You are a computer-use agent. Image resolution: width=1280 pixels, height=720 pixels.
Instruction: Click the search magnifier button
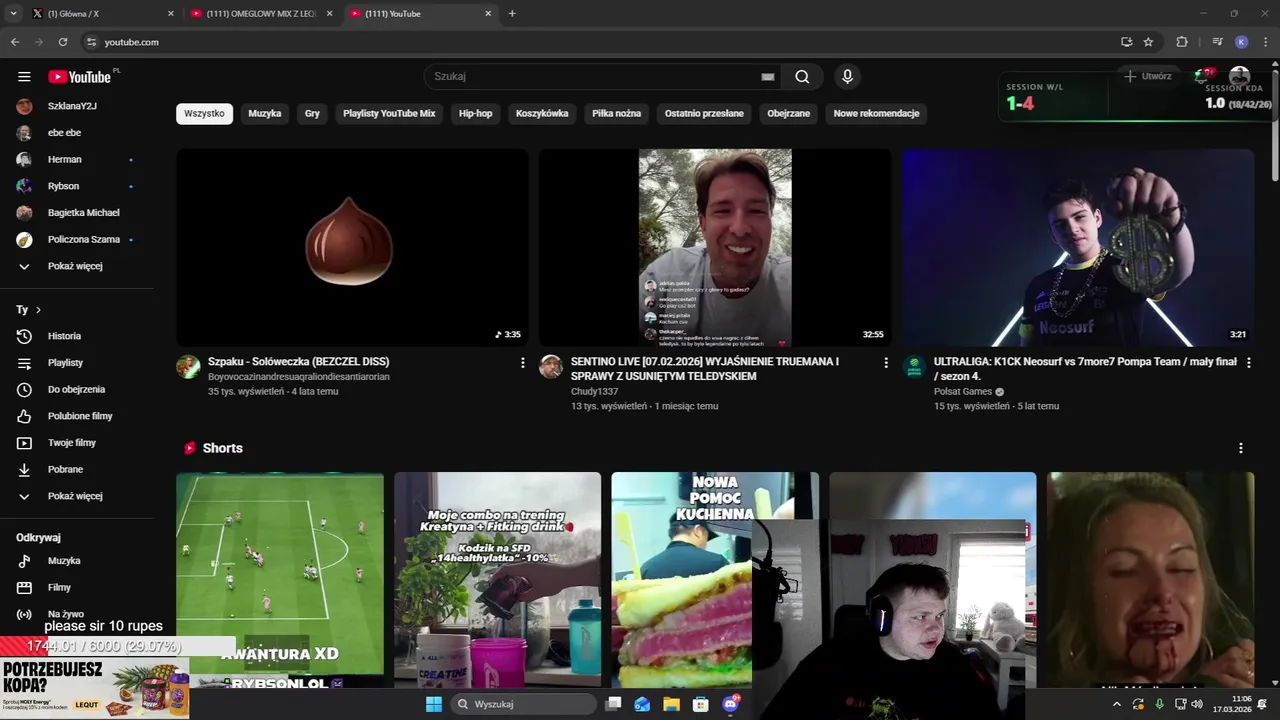tap(802, 77)
